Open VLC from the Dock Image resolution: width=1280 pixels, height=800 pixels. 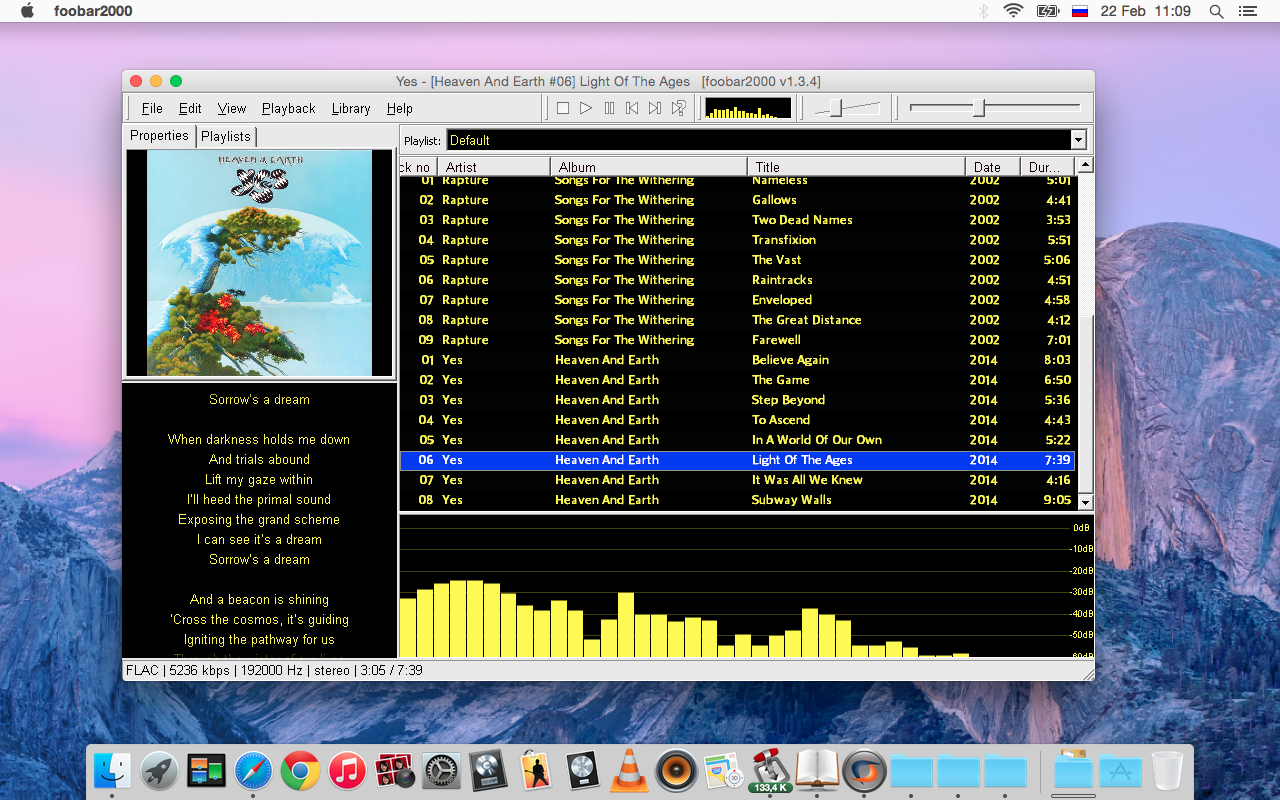(x=629, y=770)
